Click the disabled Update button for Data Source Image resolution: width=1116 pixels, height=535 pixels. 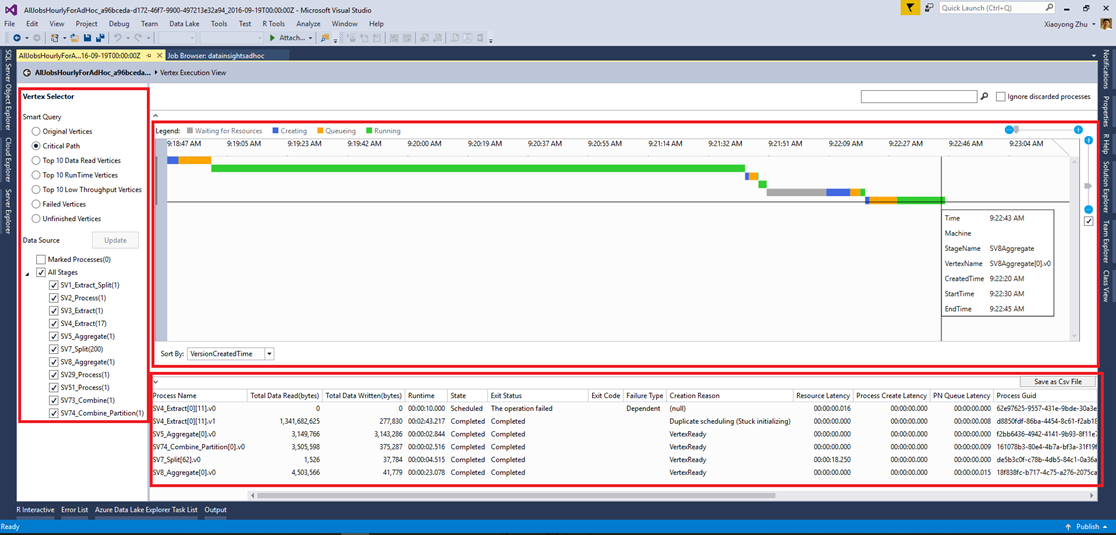[x=115, y=240]
